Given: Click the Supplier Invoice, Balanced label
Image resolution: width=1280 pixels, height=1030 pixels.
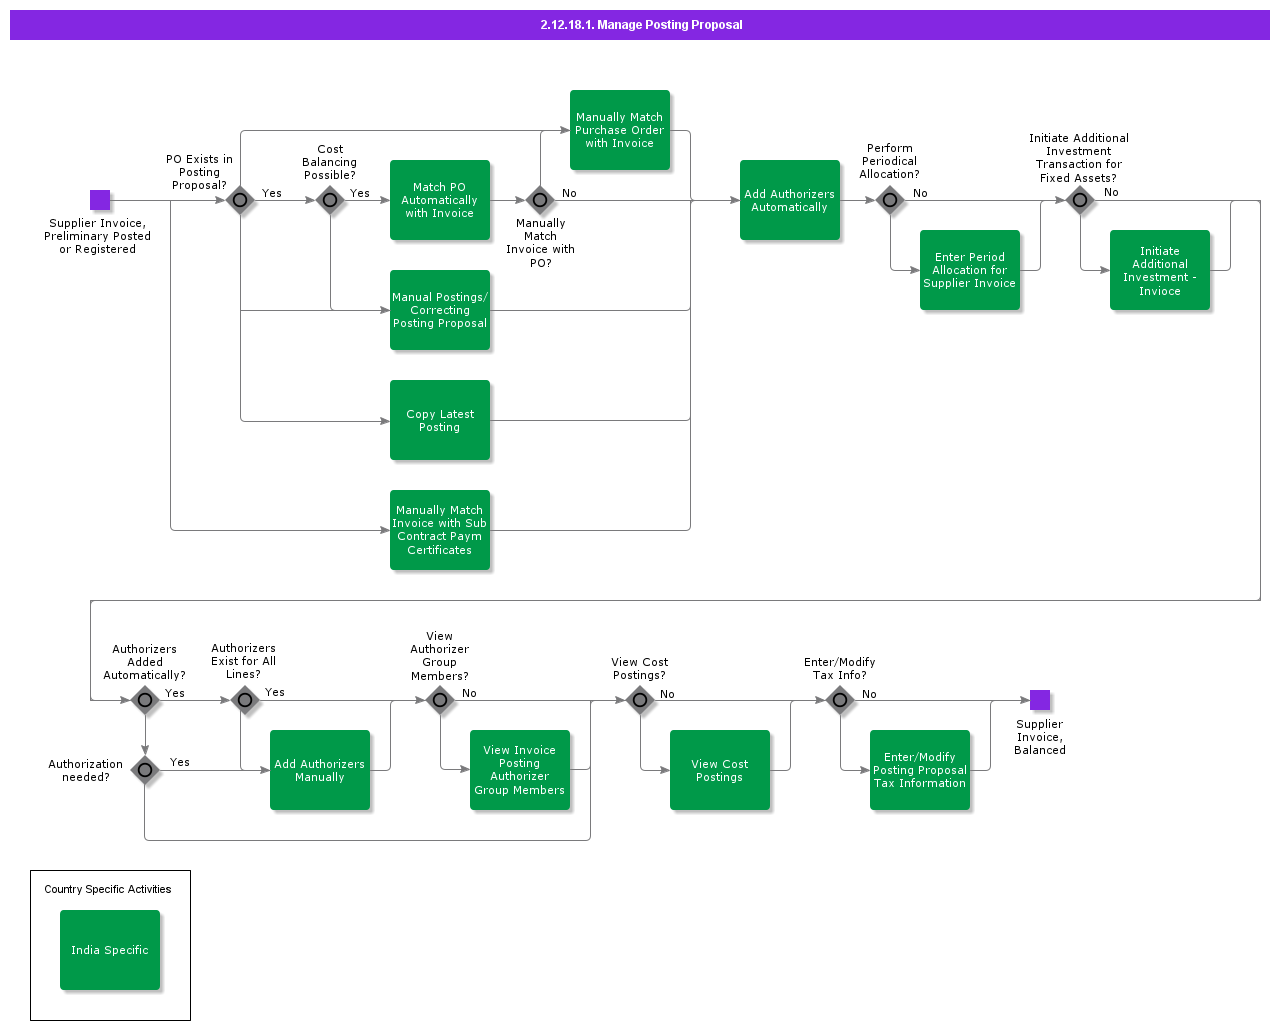Looking at the screenshot, I should pos(1040,737).
